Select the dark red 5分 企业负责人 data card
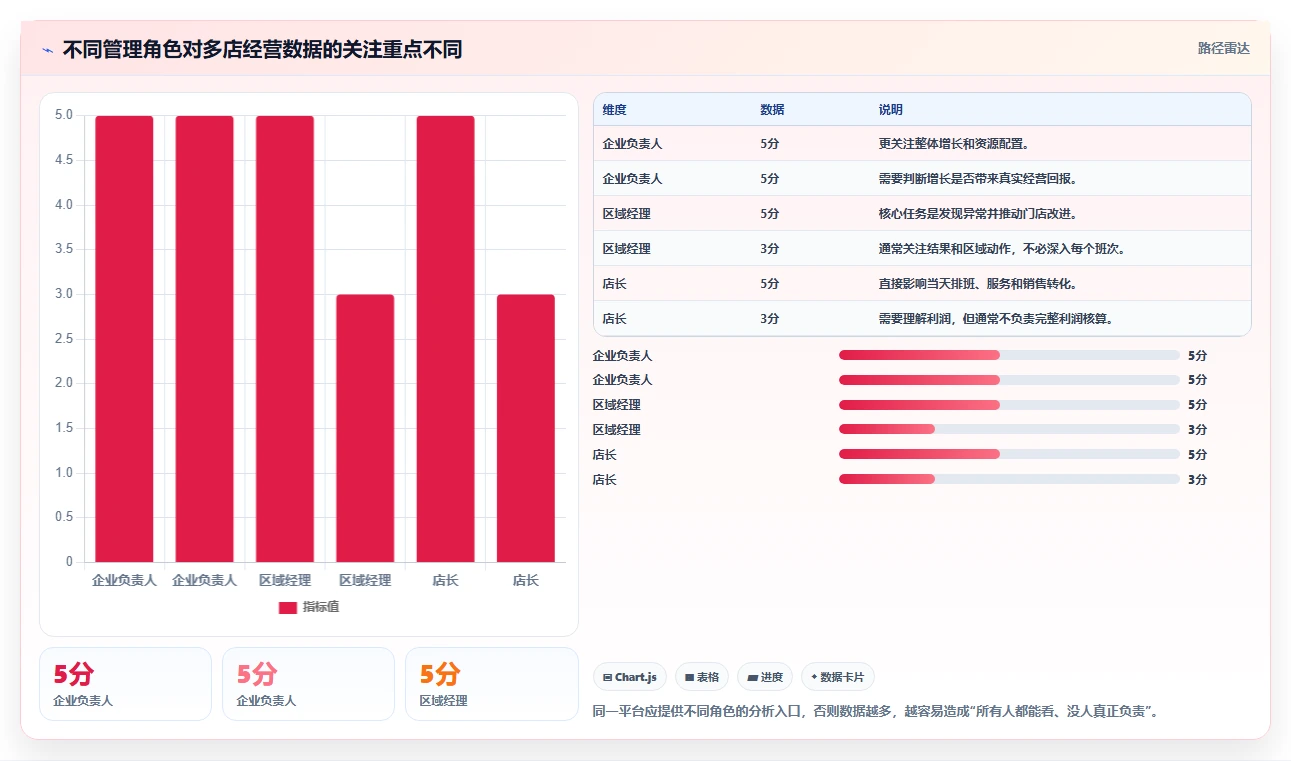1291x761 pixels. (x=125, y=684)
